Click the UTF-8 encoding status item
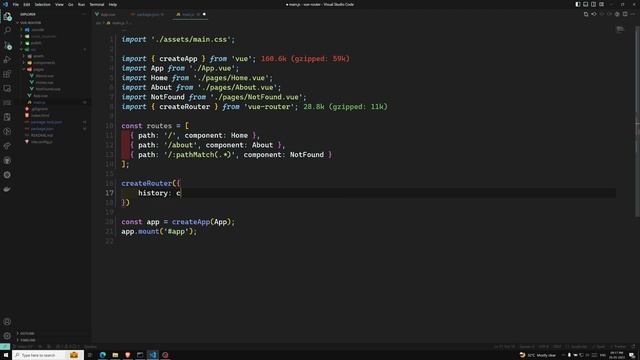Image resolution: width=640 pixels, height=360 pixels. pyautogui.click(x=543, y=347)
